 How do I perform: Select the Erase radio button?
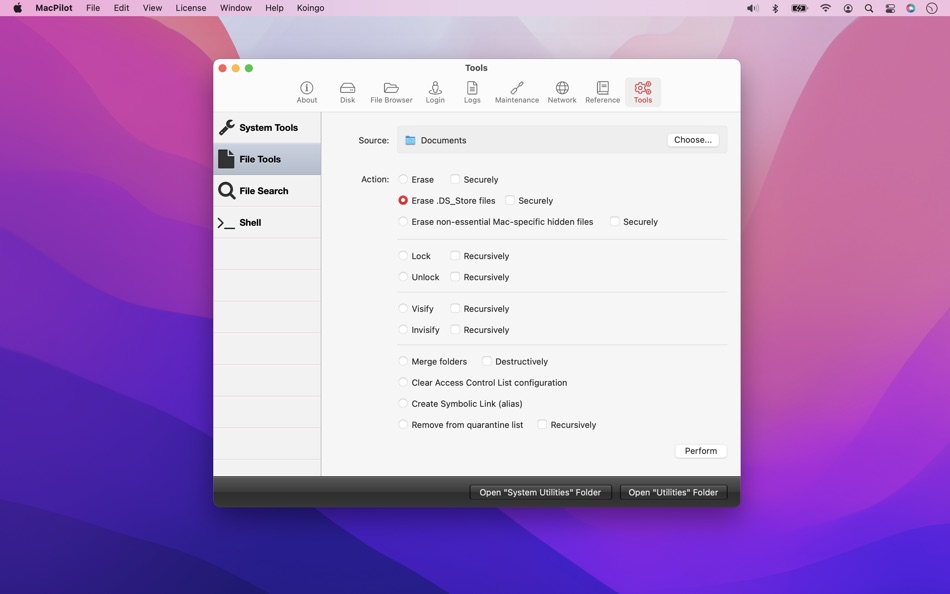[x=403, y=179]
